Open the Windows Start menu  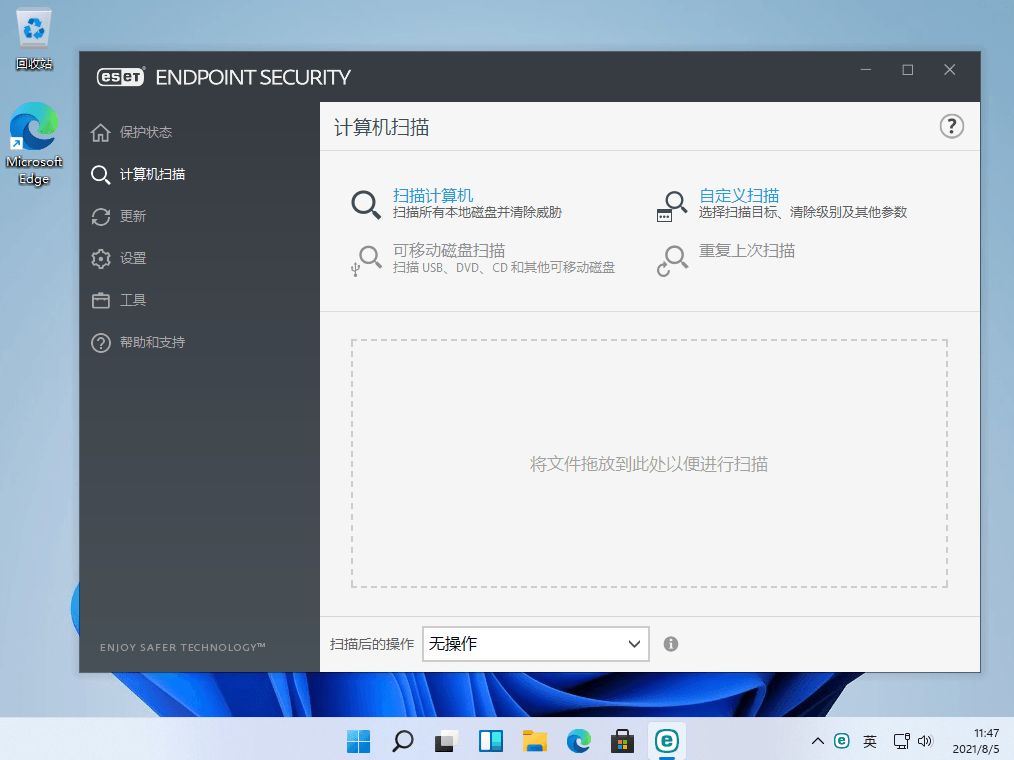[x=358, y=741]
